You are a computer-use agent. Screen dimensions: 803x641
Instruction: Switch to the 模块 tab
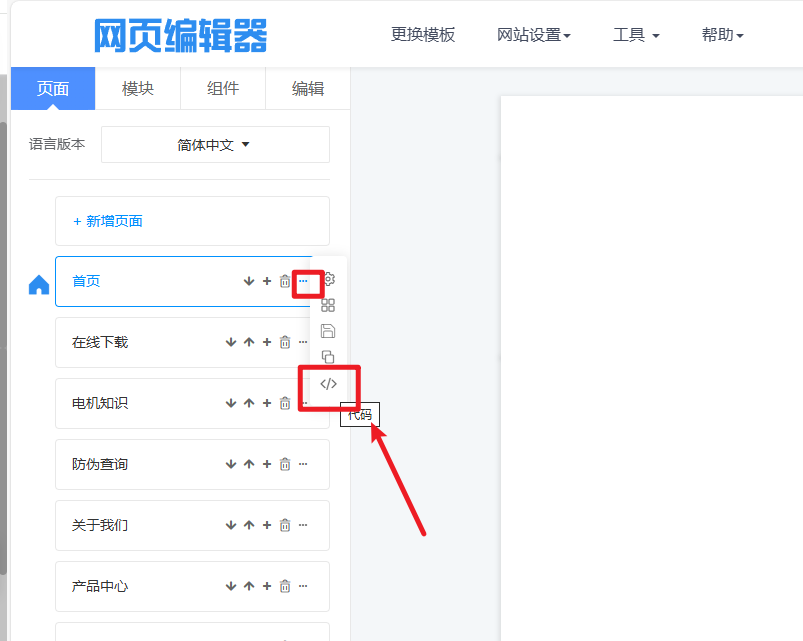coord(138,88)
